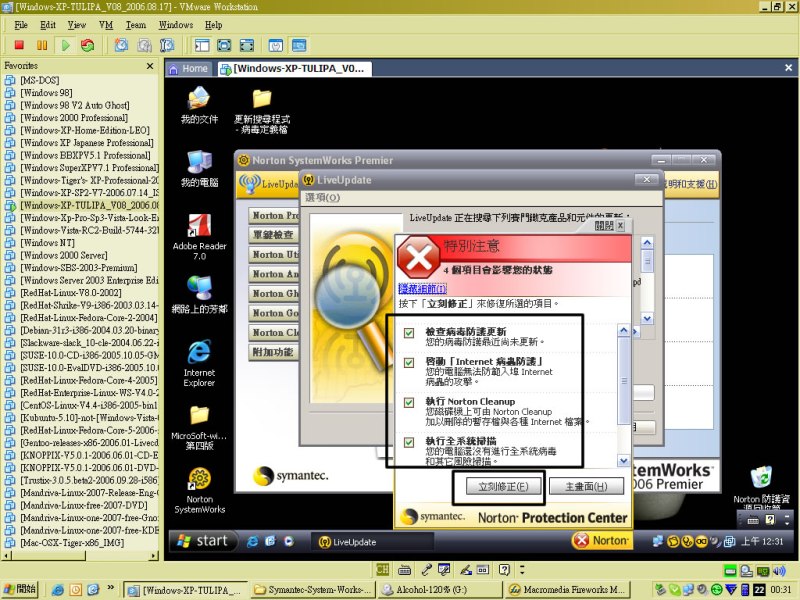The height and width of the screenshot is (600, 800).
Task: Click the VMware Reset icon
Action: point(87,45)
